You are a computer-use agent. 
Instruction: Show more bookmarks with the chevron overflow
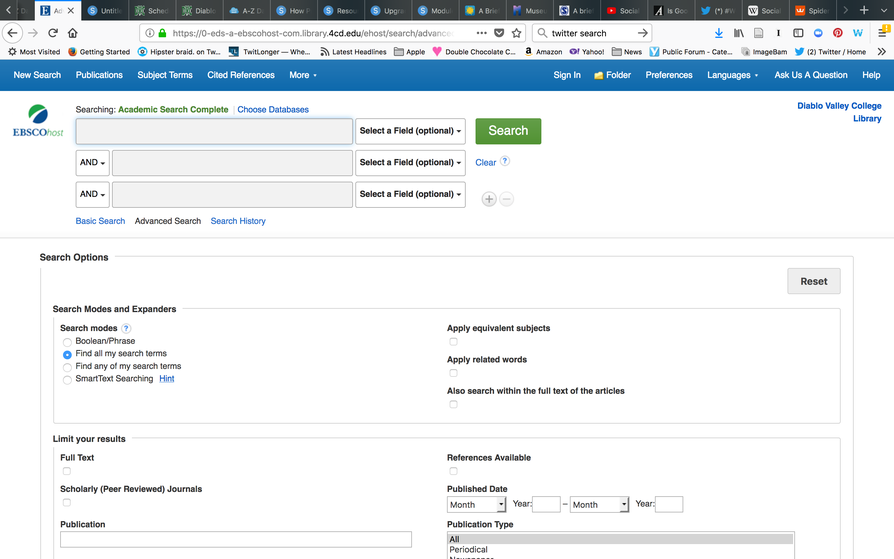(881, 51)
